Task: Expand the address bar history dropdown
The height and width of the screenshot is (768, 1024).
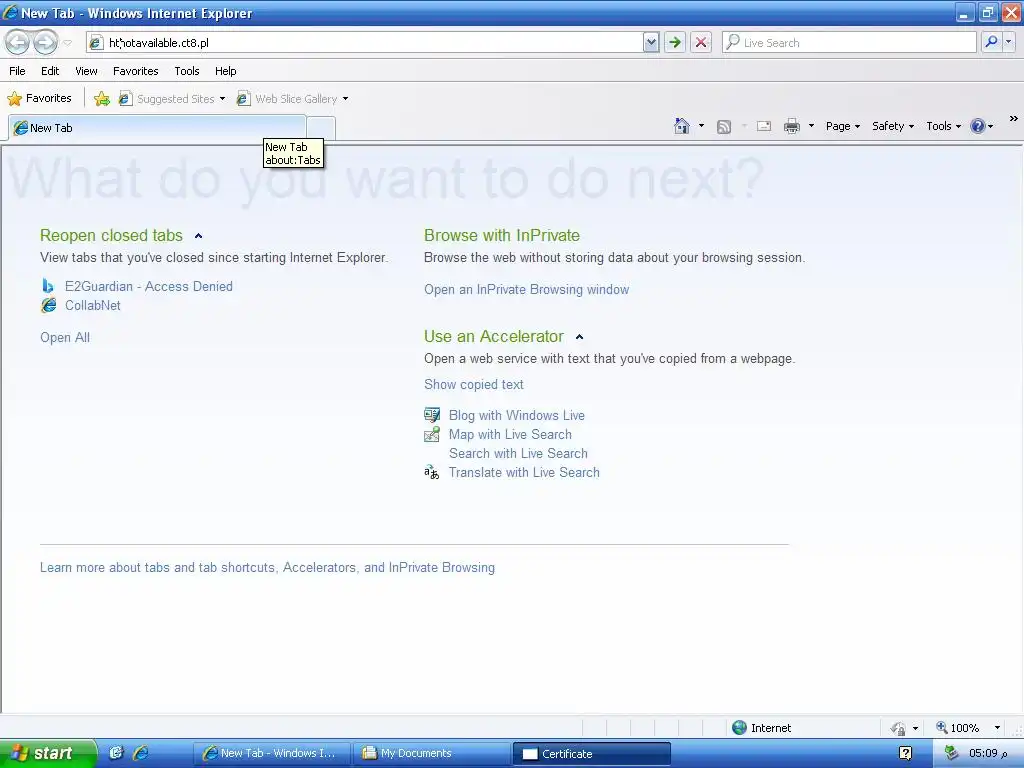Action: (x=651, y=42)
